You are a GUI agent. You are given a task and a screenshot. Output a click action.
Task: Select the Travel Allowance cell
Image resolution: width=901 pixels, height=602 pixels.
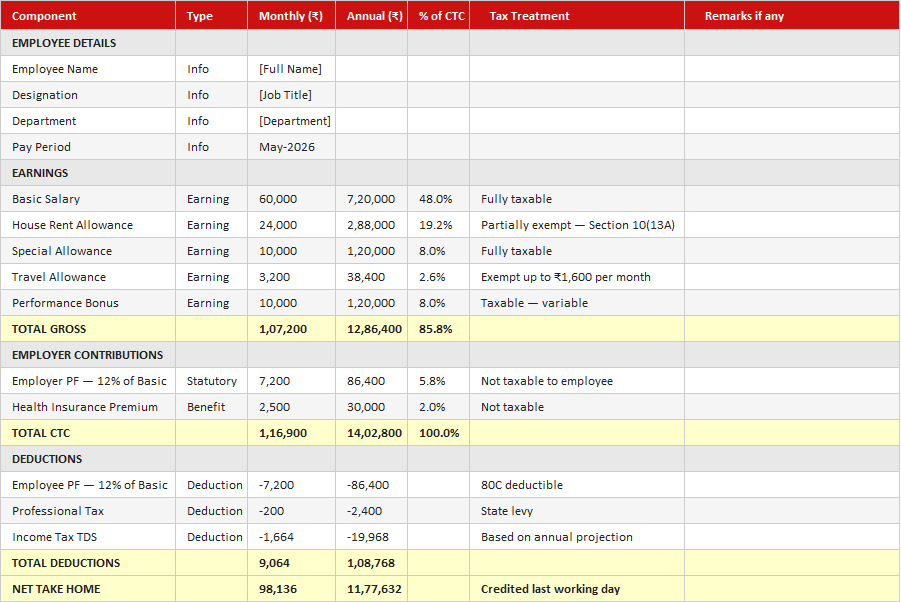pos(88,277)
